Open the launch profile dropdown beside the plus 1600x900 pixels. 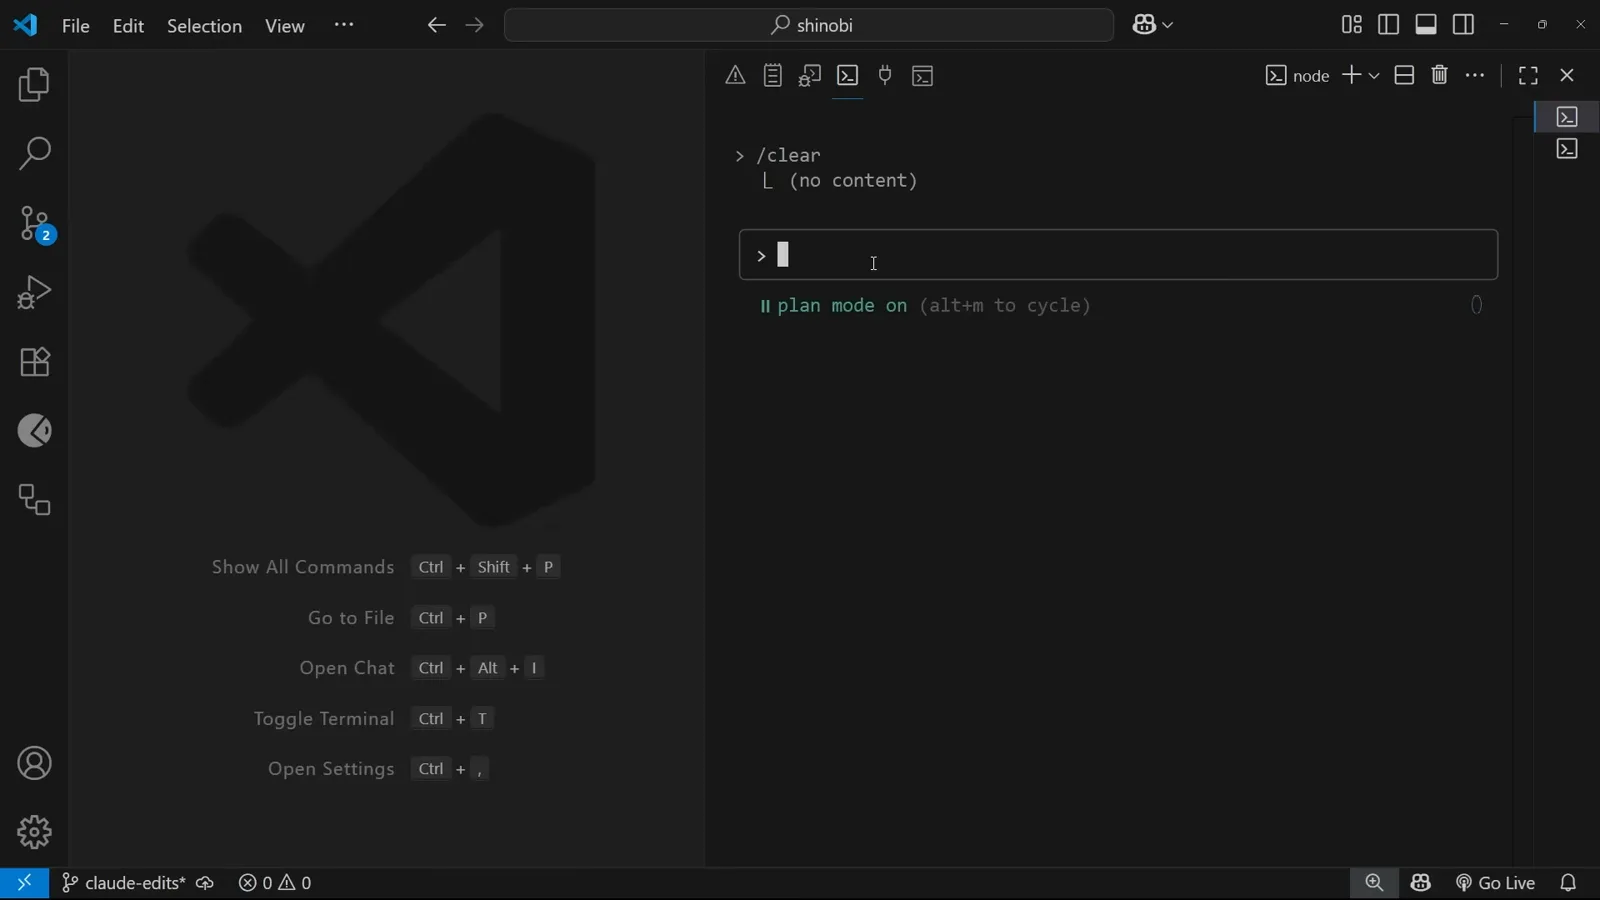point(1374,76)
